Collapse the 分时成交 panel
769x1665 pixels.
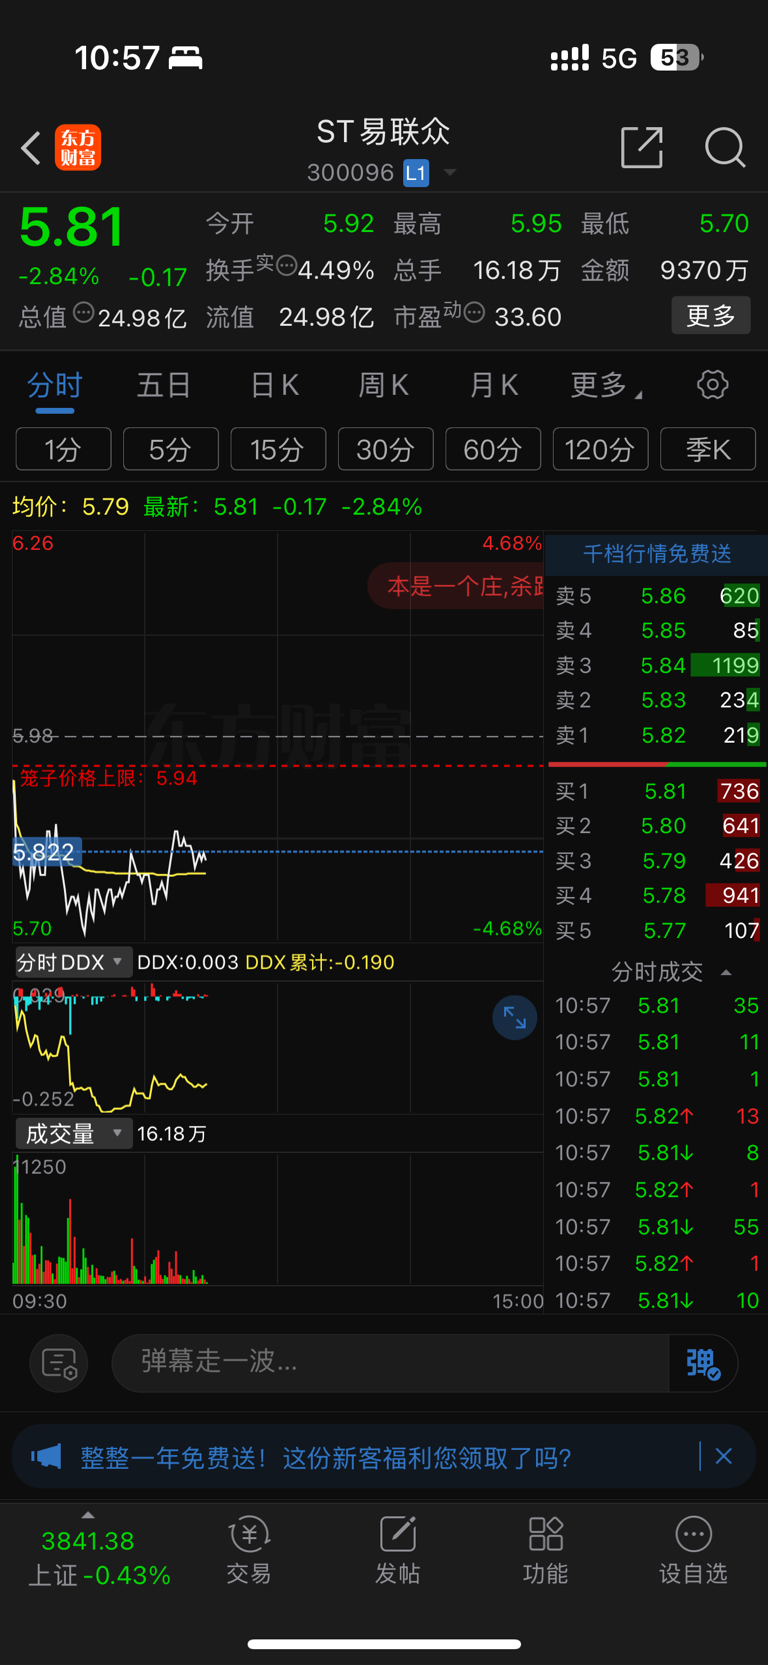670,972
